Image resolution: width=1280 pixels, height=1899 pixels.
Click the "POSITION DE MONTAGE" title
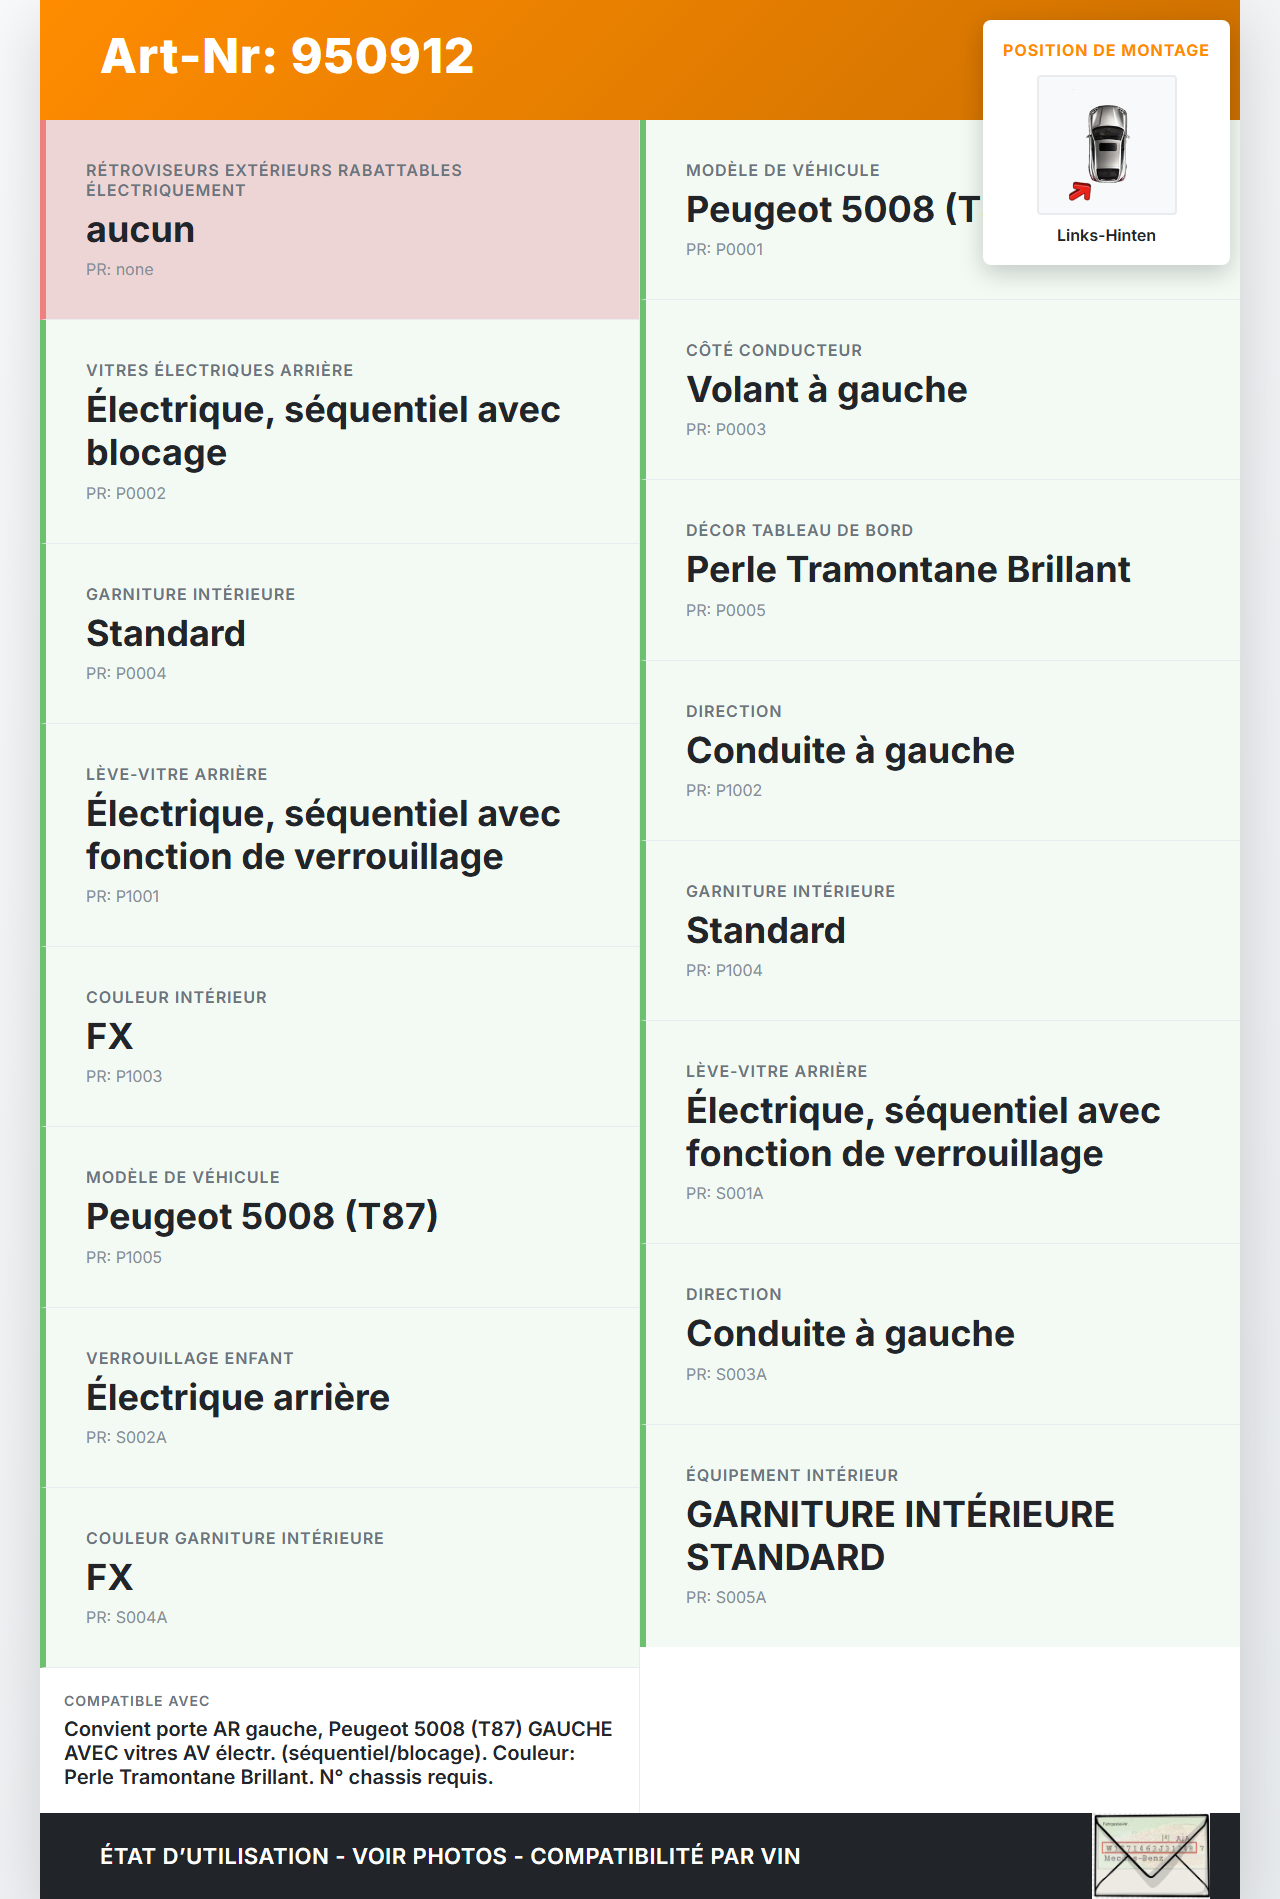click(1106, 51)
